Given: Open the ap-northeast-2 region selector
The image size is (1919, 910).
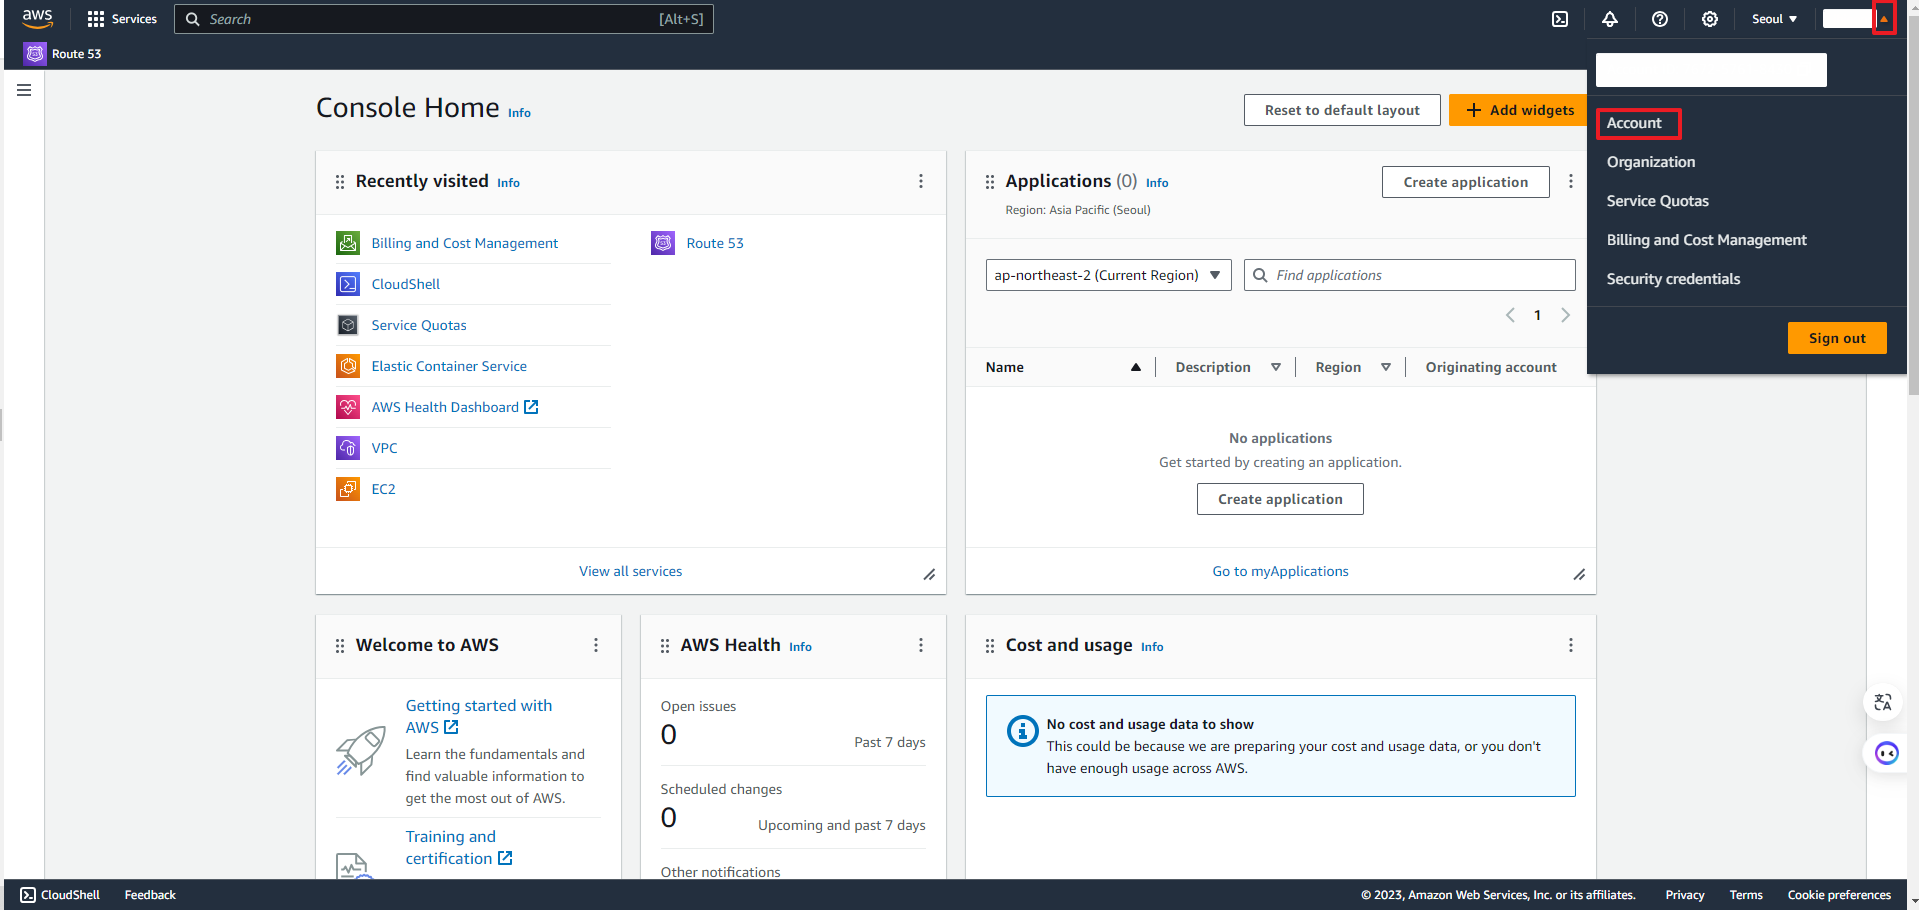Looking at the screenshot, I should pyautogui.click(x=1108, y=275).
